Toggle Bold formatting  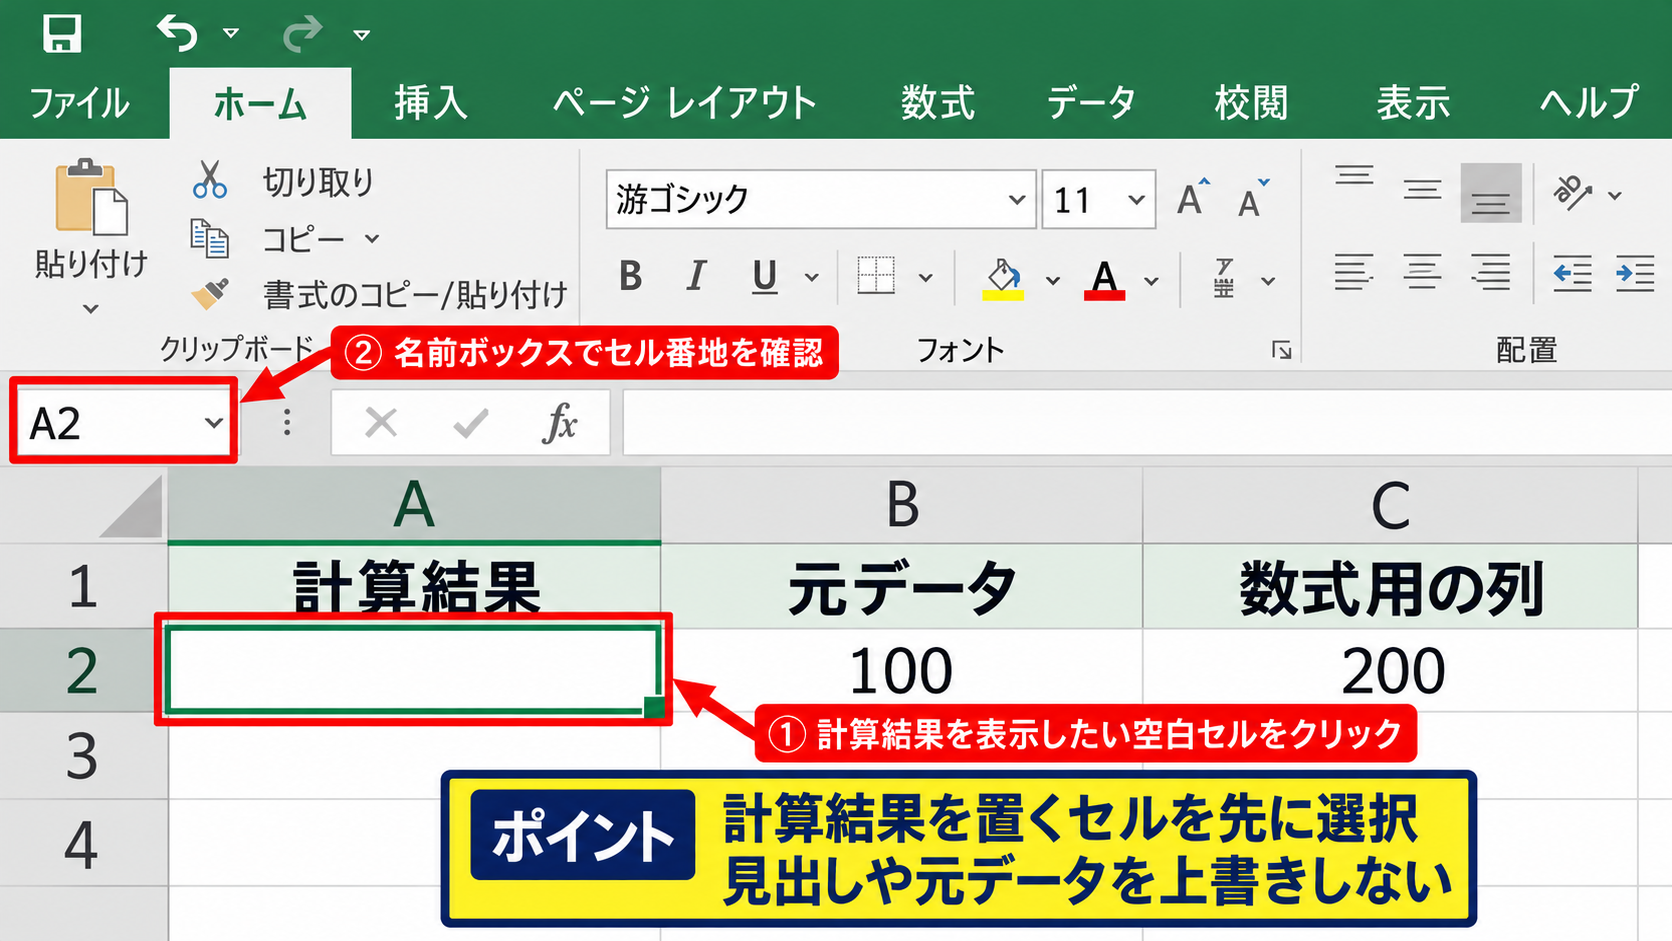click(x=630, y=276)
